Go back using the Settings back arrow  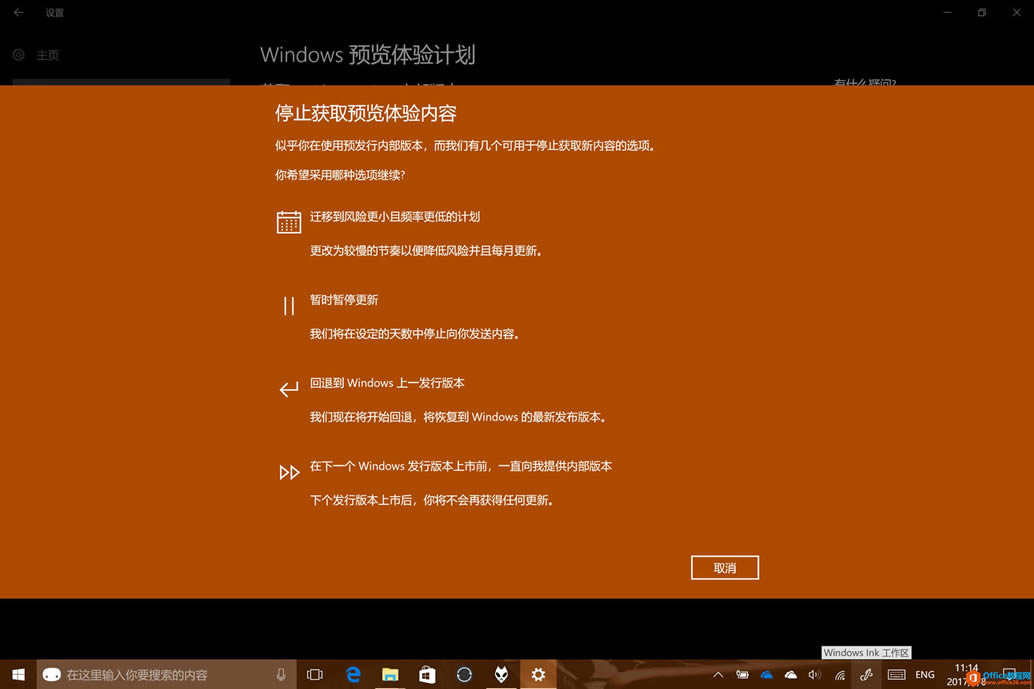18,13
